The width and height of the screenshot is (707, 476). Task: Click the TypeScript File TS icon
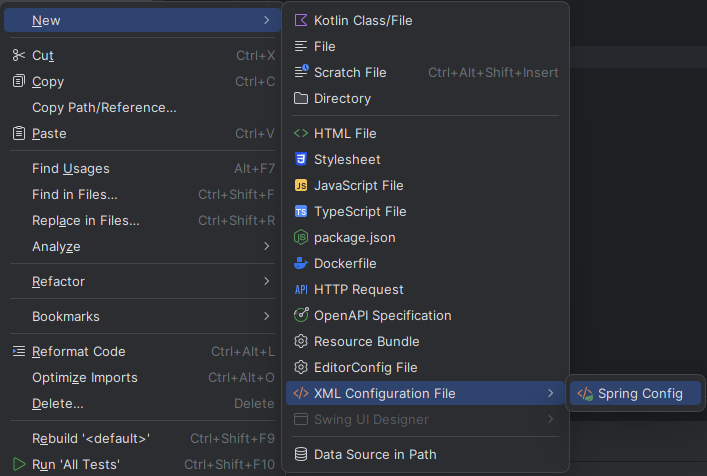click(301, 211)
